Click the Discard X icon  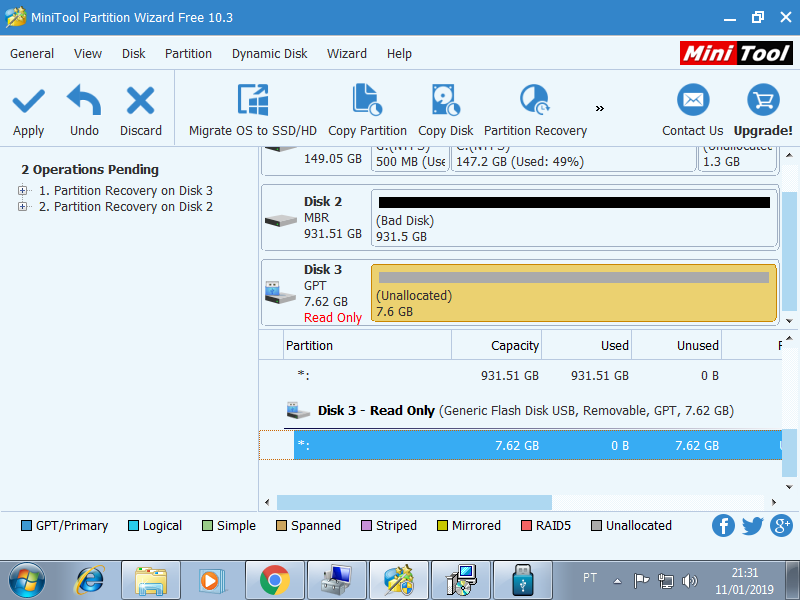coord(140,101)
